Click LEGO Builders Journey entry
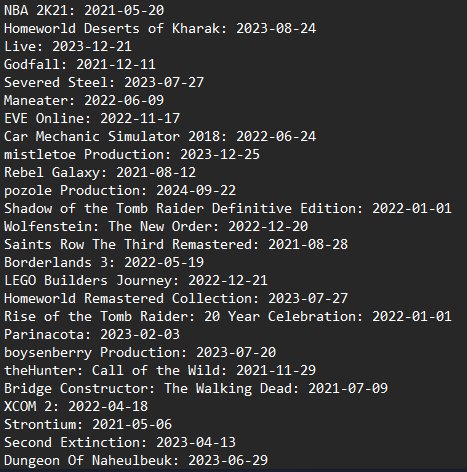The image size is (467, 472). click(x=136, y=280)
